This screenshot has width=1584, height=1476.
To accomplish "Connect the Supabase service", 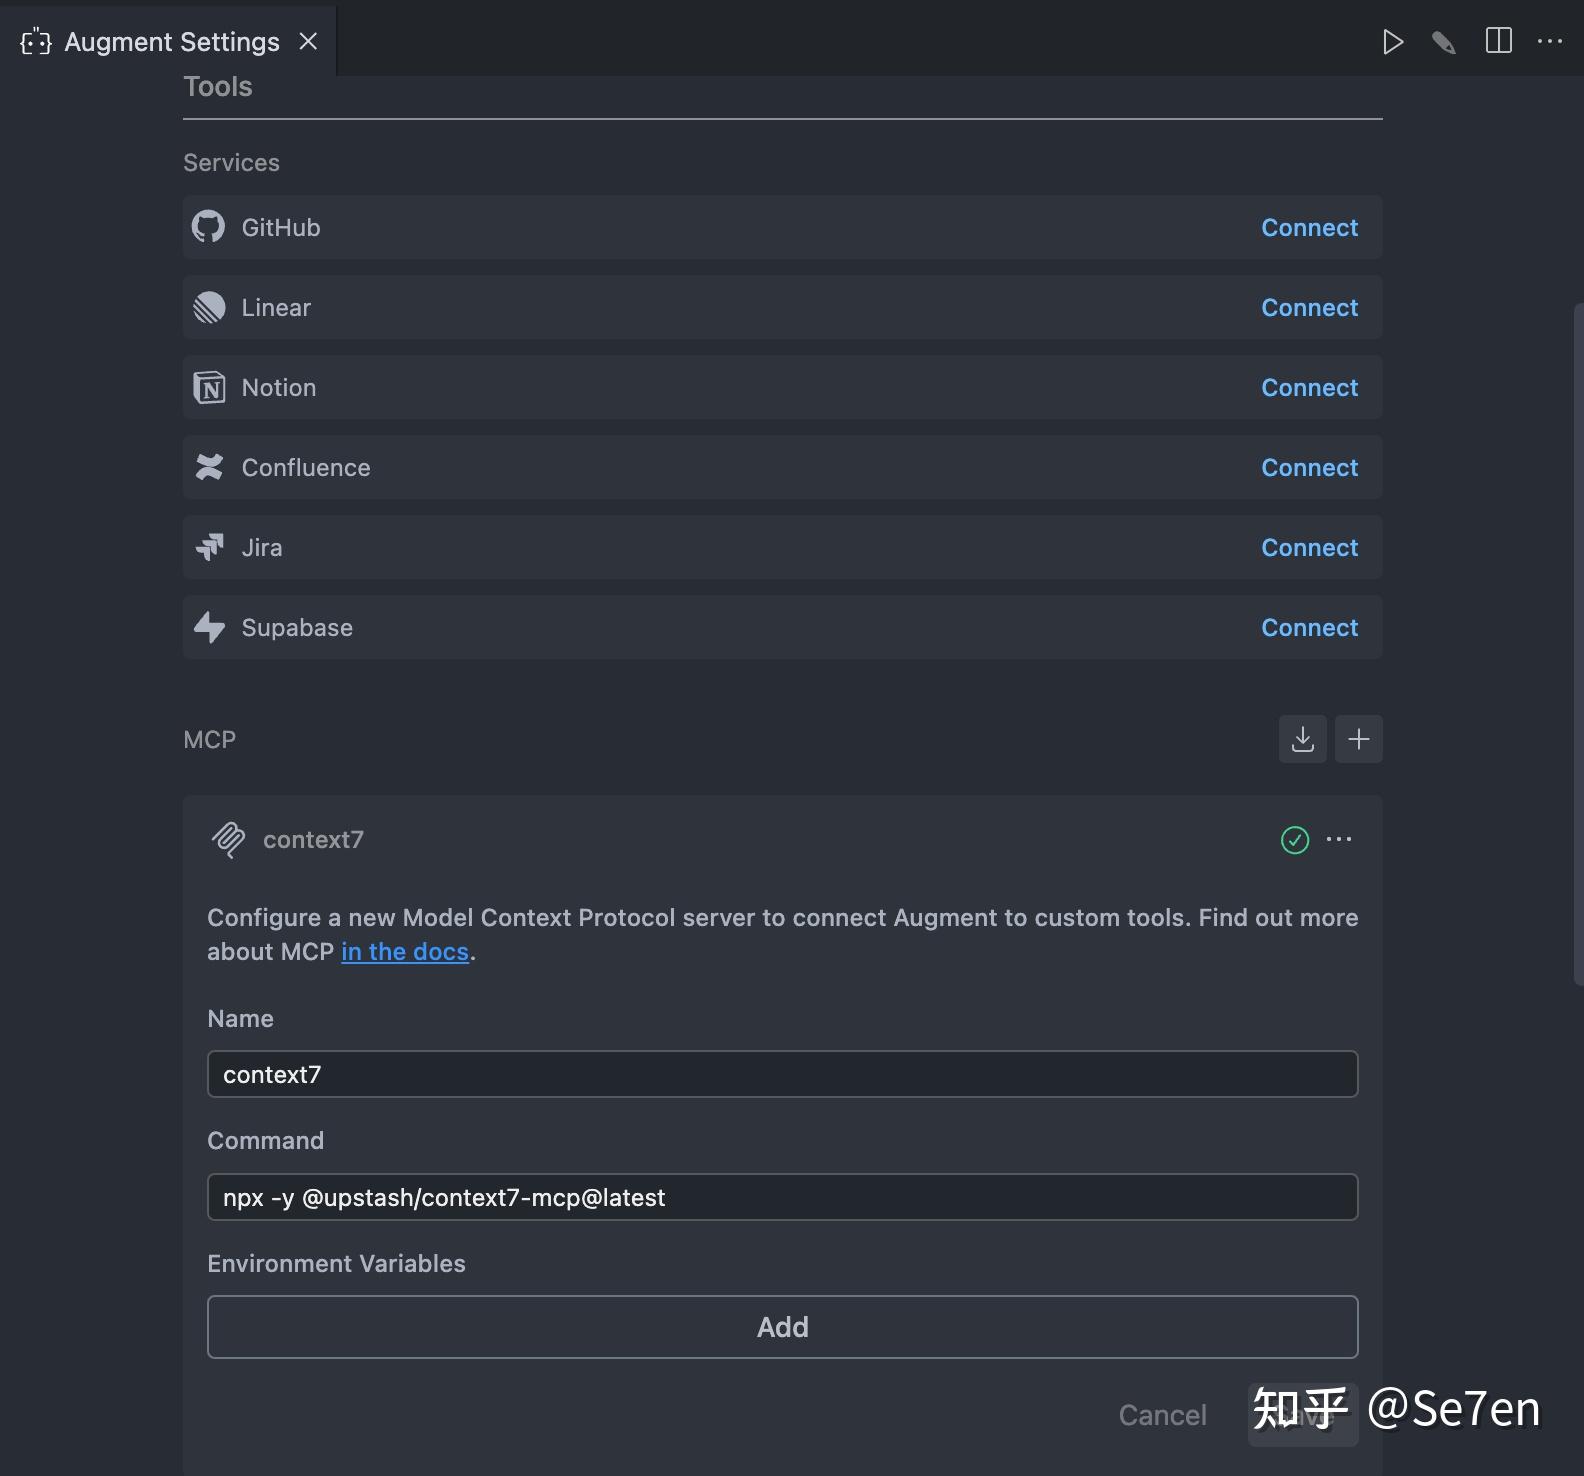I will click(1309, 628).
